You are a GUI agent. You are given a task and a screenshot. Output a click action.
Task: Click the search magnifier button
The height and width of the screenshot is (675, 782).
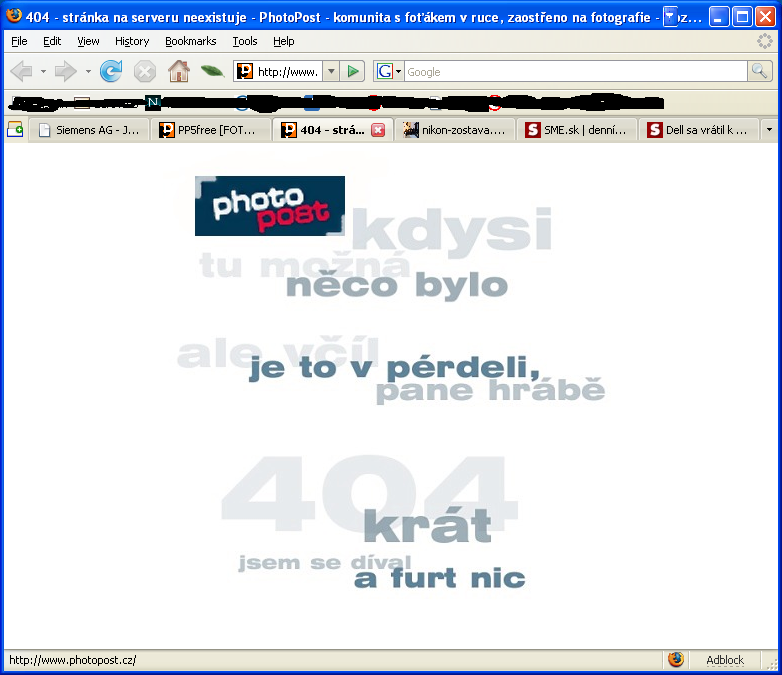760,71
